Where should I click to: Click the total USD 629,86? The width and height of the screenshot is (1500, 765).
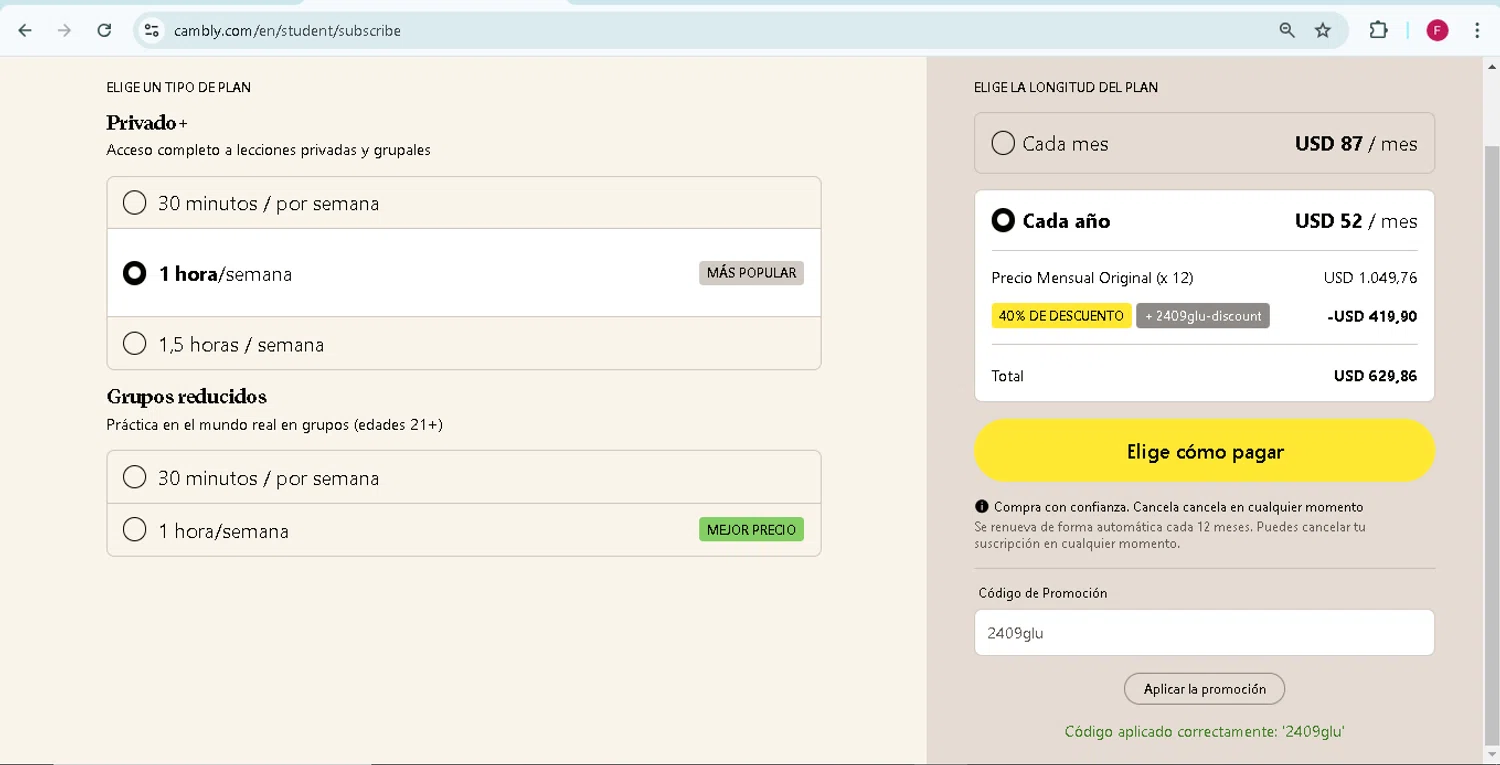click(1375, 376)
